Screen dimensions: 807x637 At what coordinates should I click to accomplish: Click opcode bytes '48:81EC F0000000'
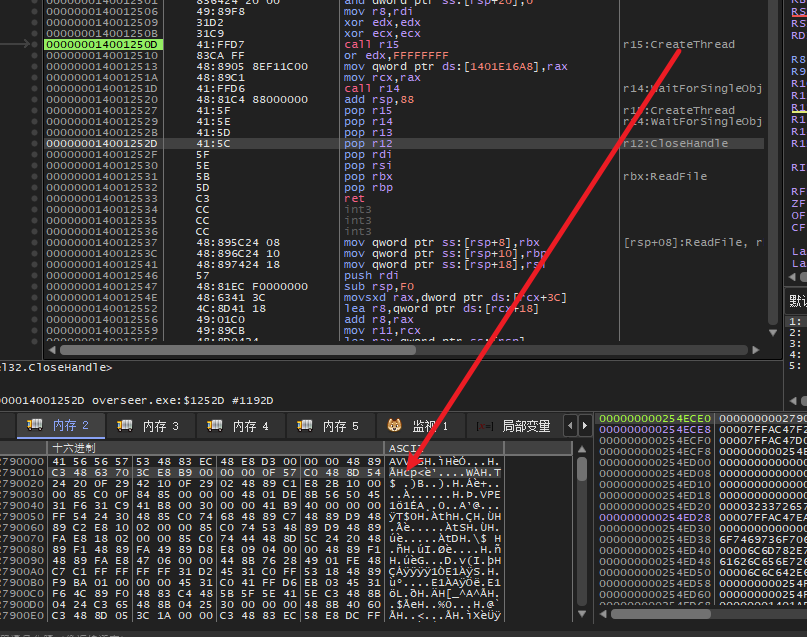[x=252, y=287]
